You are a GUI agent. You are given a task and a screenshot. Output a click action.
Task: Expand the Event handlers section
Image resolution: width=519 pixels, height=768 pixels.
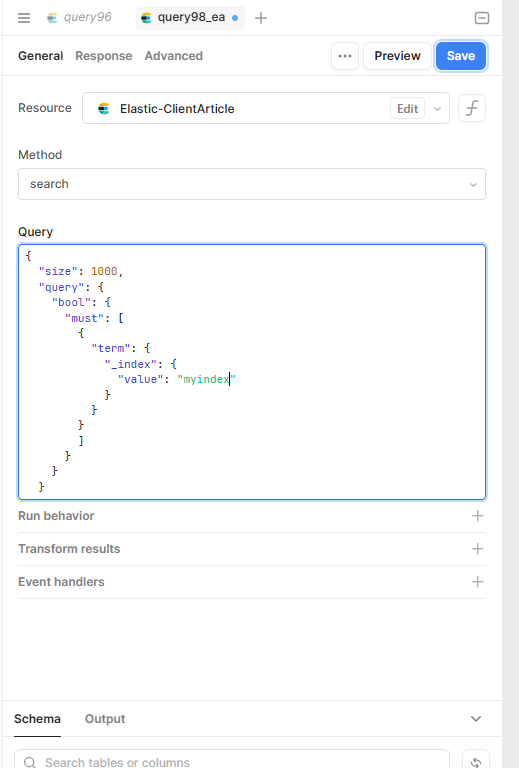252,581
